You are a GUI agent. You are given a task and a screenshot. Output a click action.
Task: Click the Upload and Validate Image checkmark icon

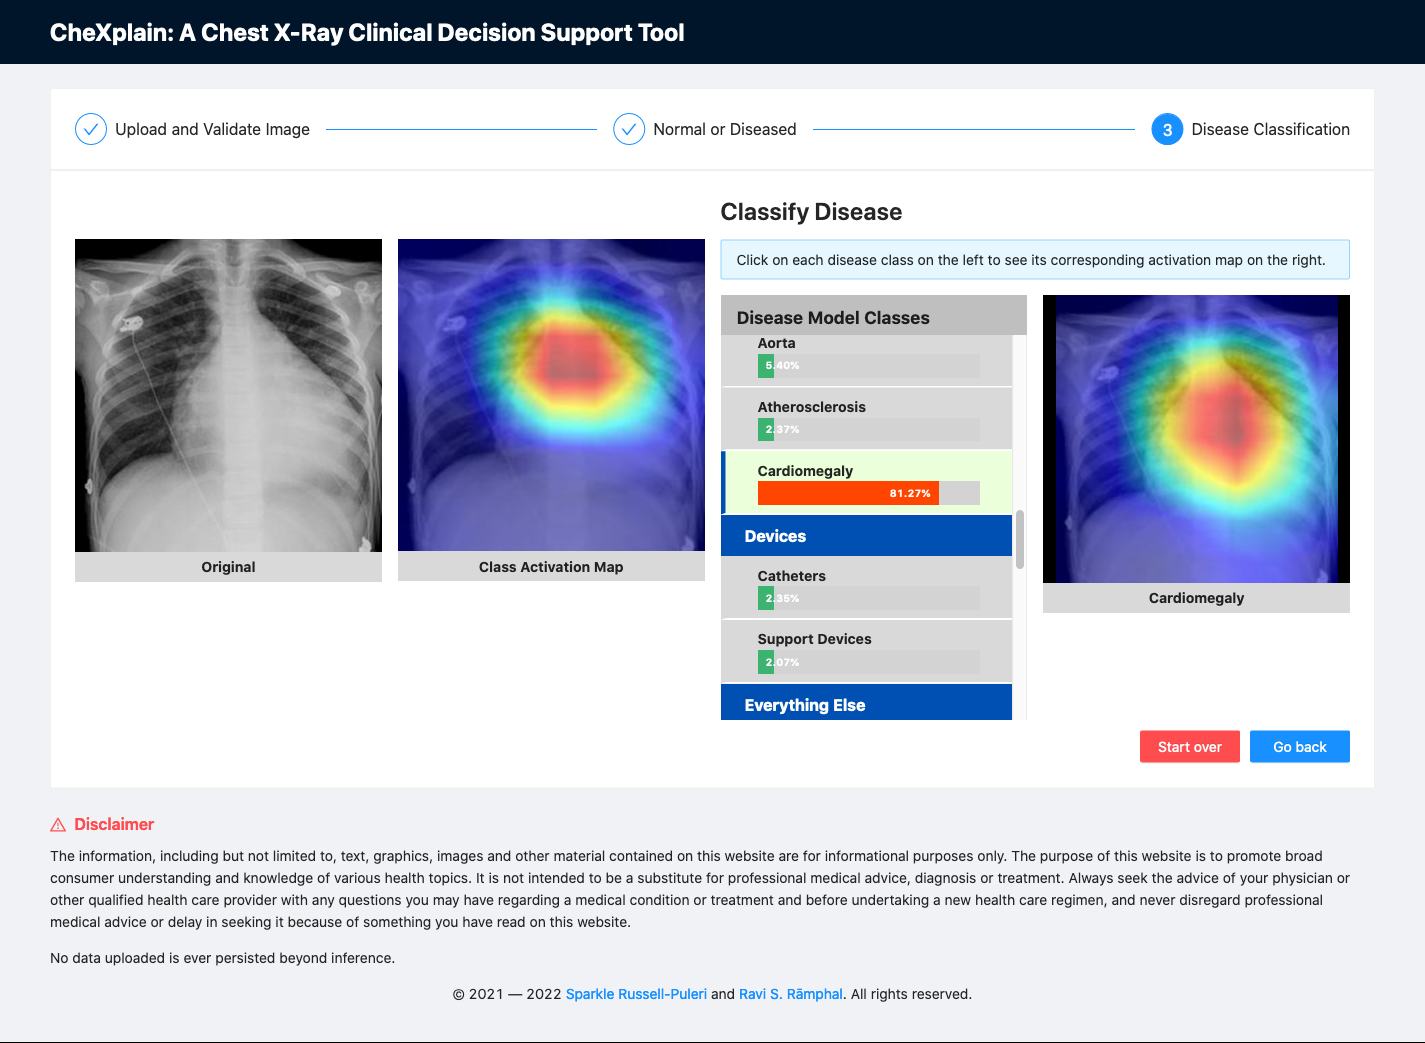click(91, 129)
